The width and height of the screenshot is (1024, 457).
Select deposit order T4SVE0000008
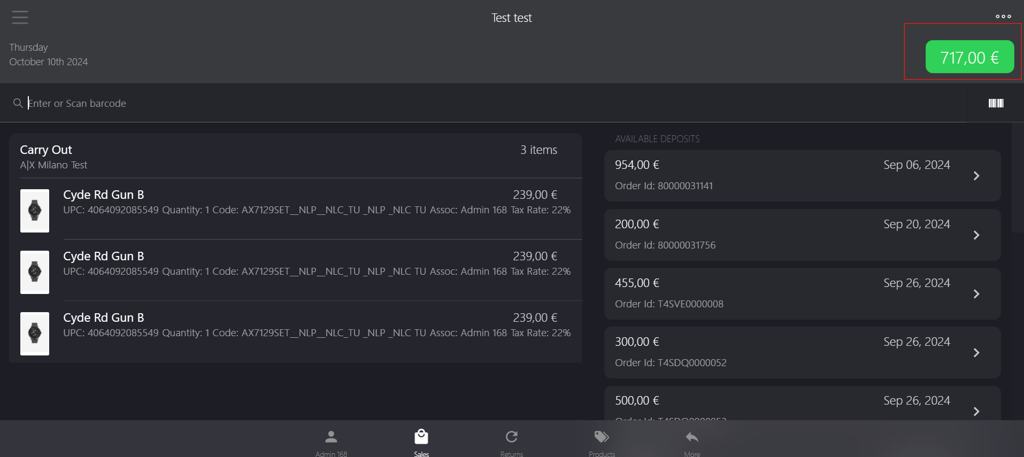click(x=802, y=294)
